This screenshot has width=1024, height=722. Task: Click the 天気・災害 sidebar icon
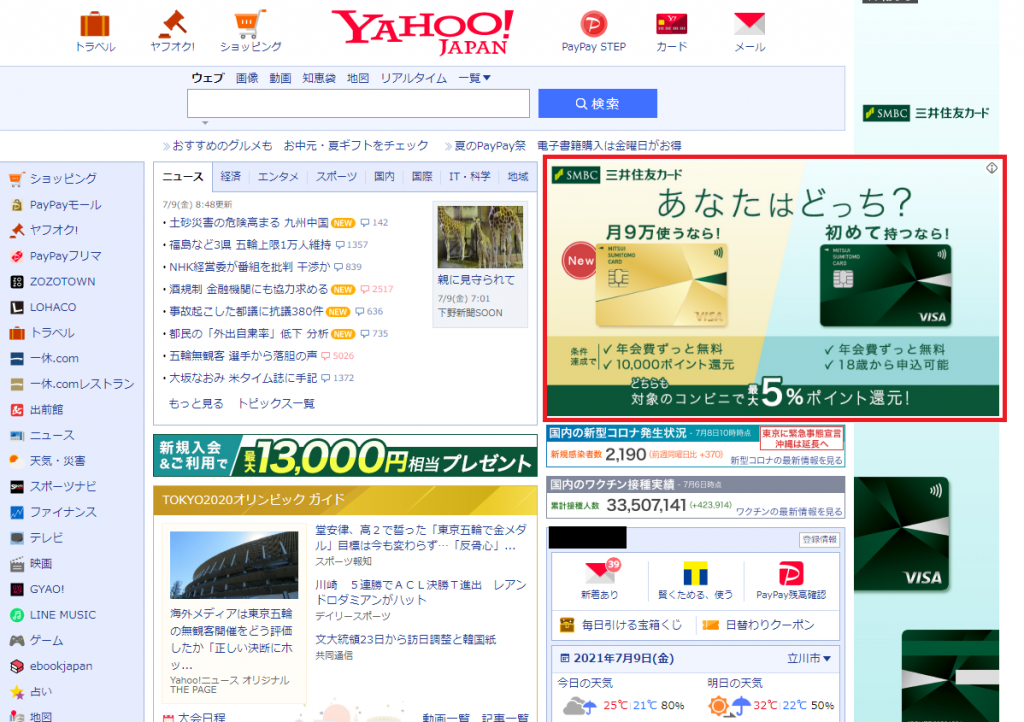17,461
